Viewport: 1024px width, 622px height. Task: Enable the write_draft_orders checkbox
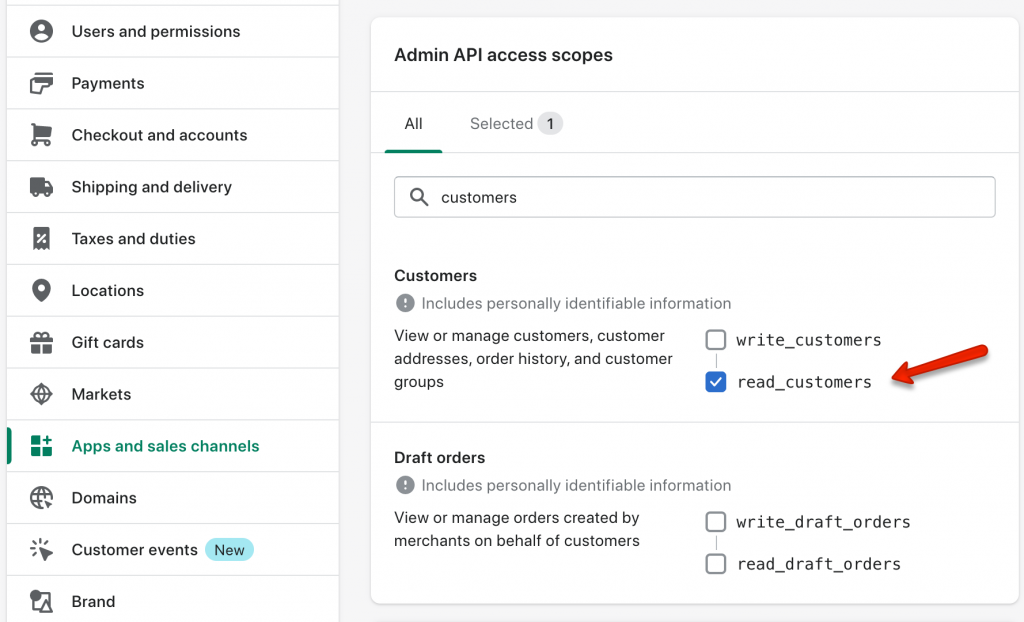point(716,521)
